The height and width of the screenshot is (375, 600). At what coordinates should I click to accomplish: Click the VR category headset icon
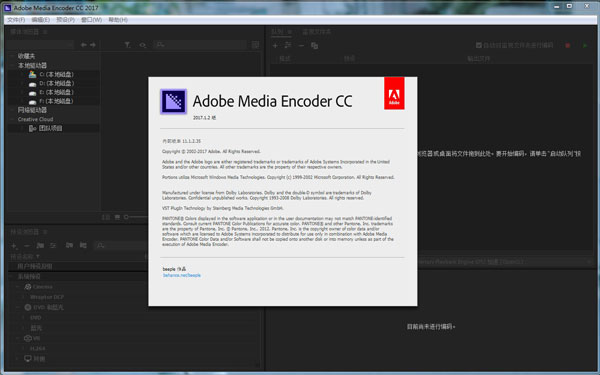point(28,338)
